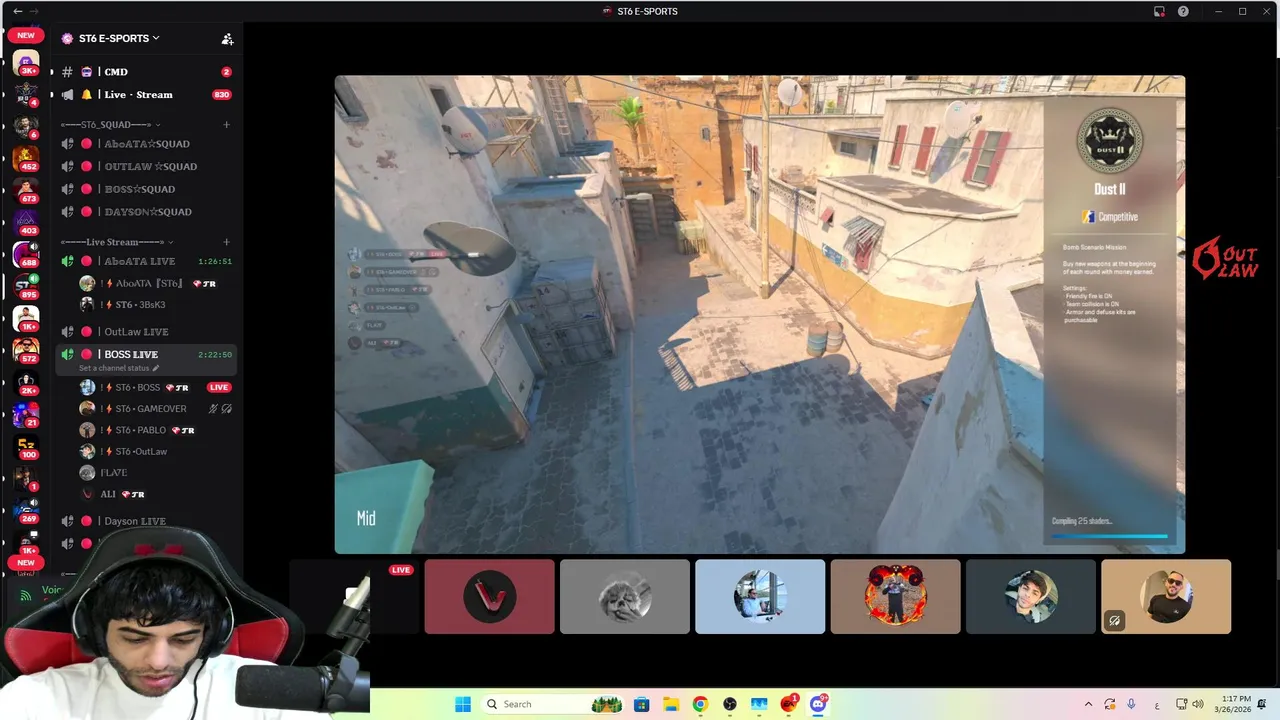The image size is (1280, 720).
Task: Click the mute/deafen icons on ST6 • GAMEOVER row
Action: tap(220, 409)
